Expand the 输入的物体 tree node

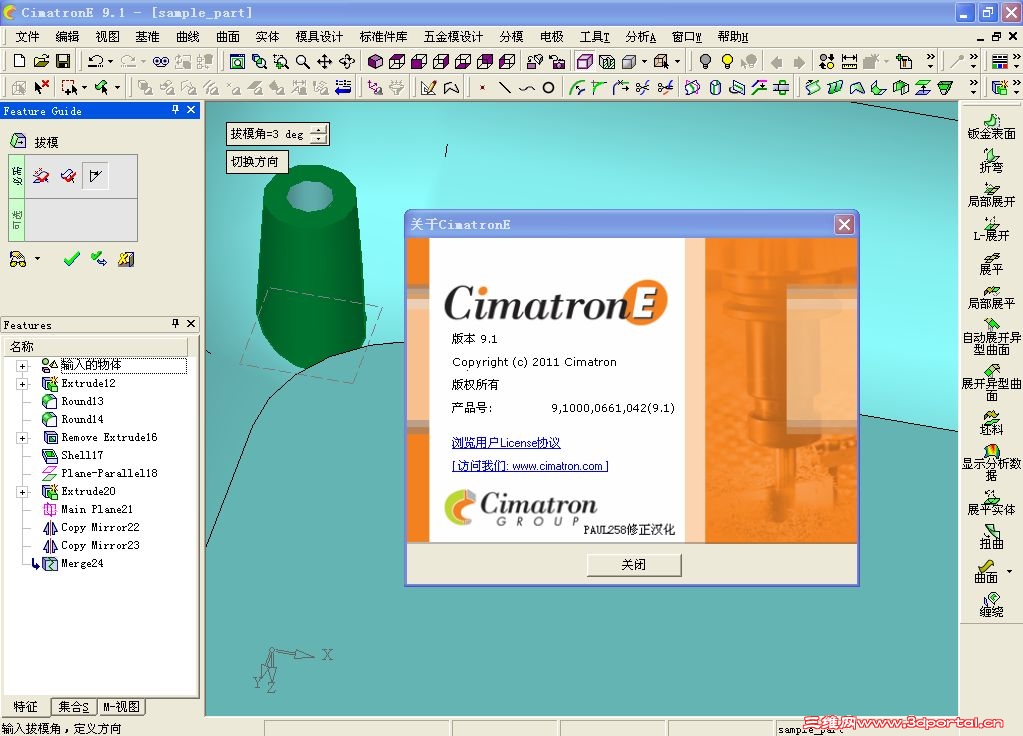[22, 366]
